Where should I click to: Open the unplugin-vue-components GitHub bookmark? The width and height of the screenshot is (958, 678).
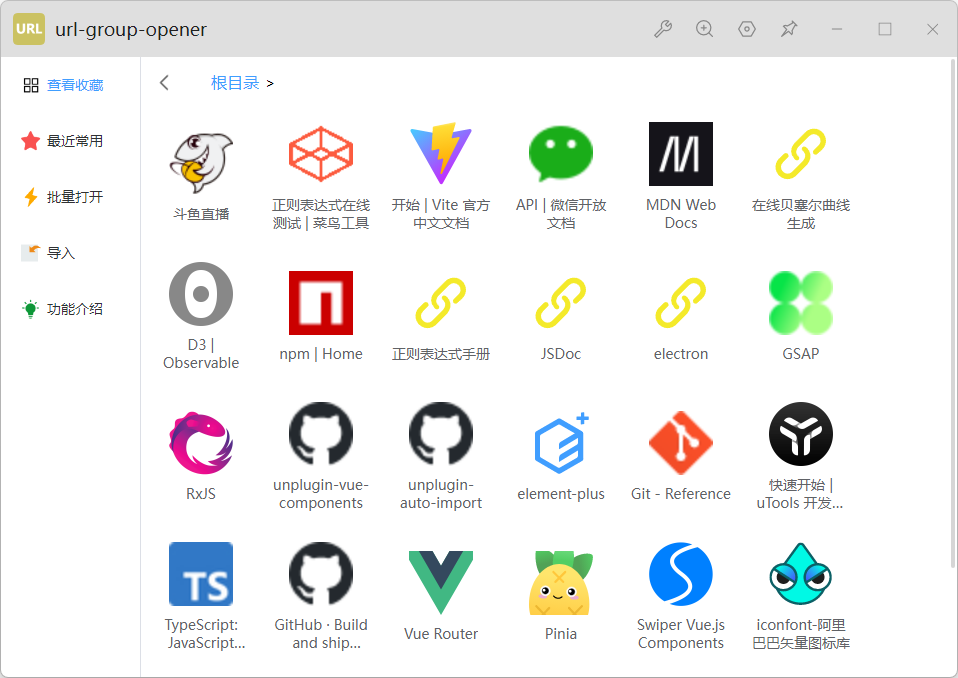coord(321,434)
